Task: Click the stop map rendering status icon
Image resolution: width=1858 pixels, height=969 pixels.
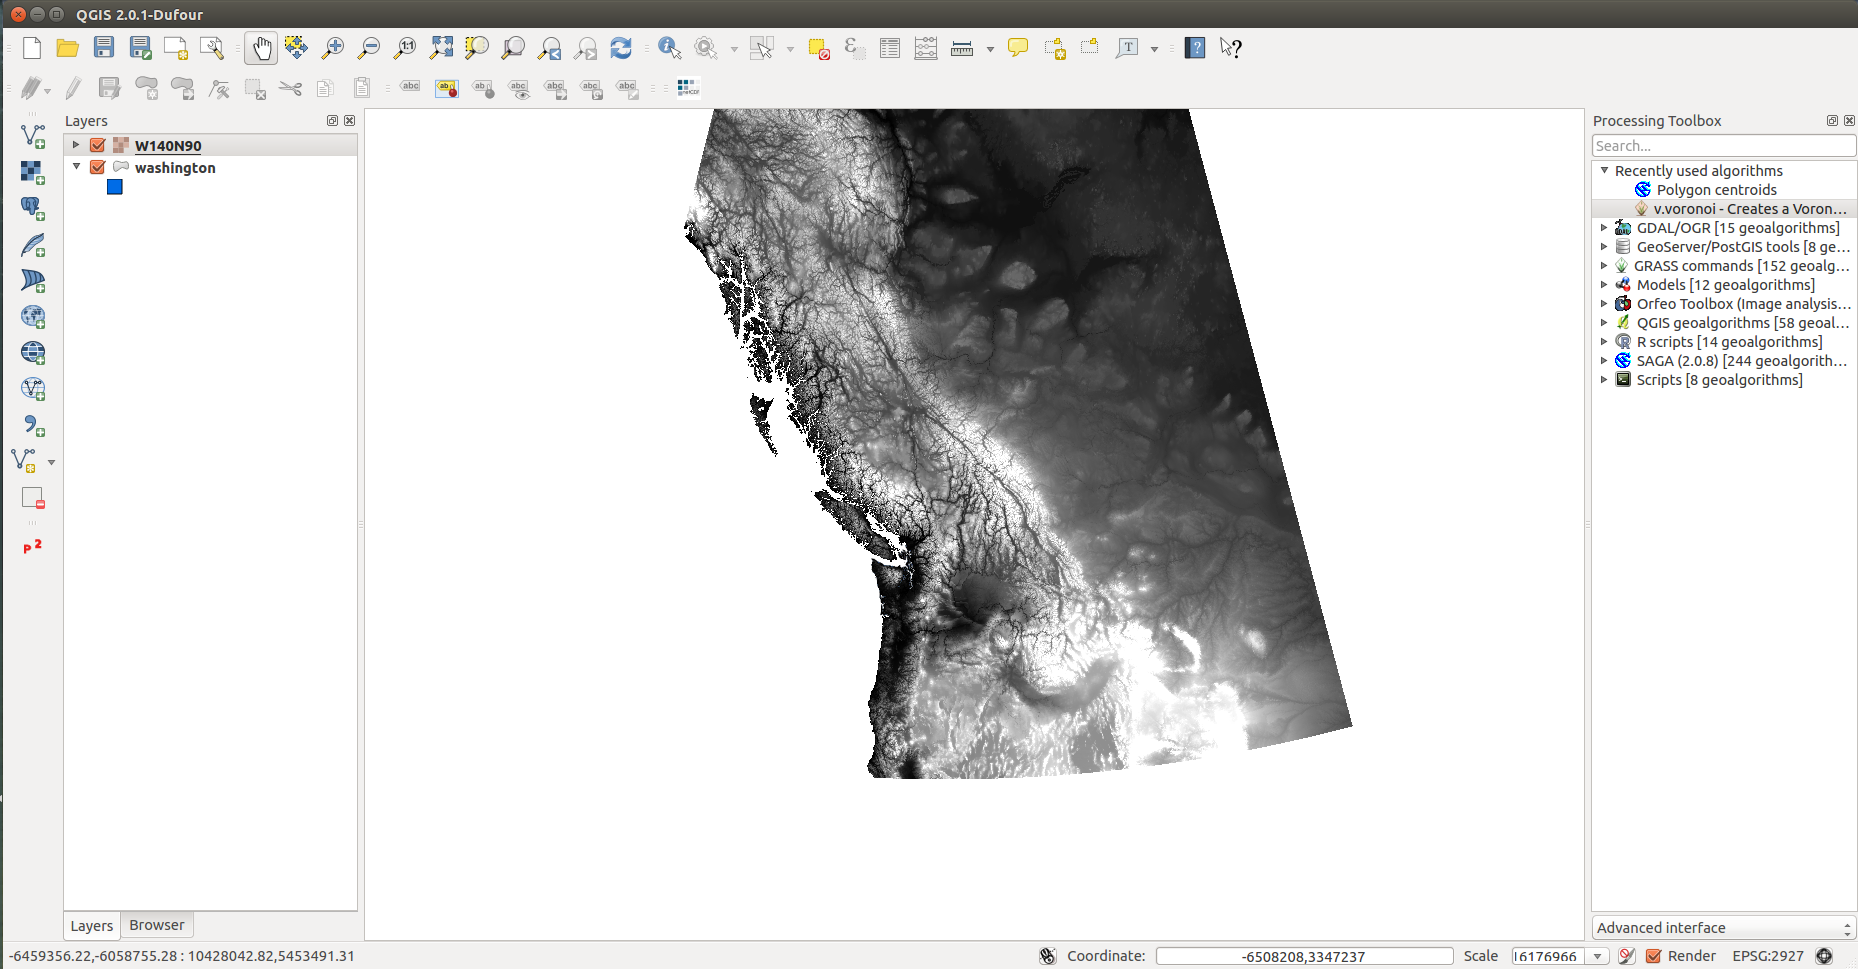Action: click(x=1627, y=956)
